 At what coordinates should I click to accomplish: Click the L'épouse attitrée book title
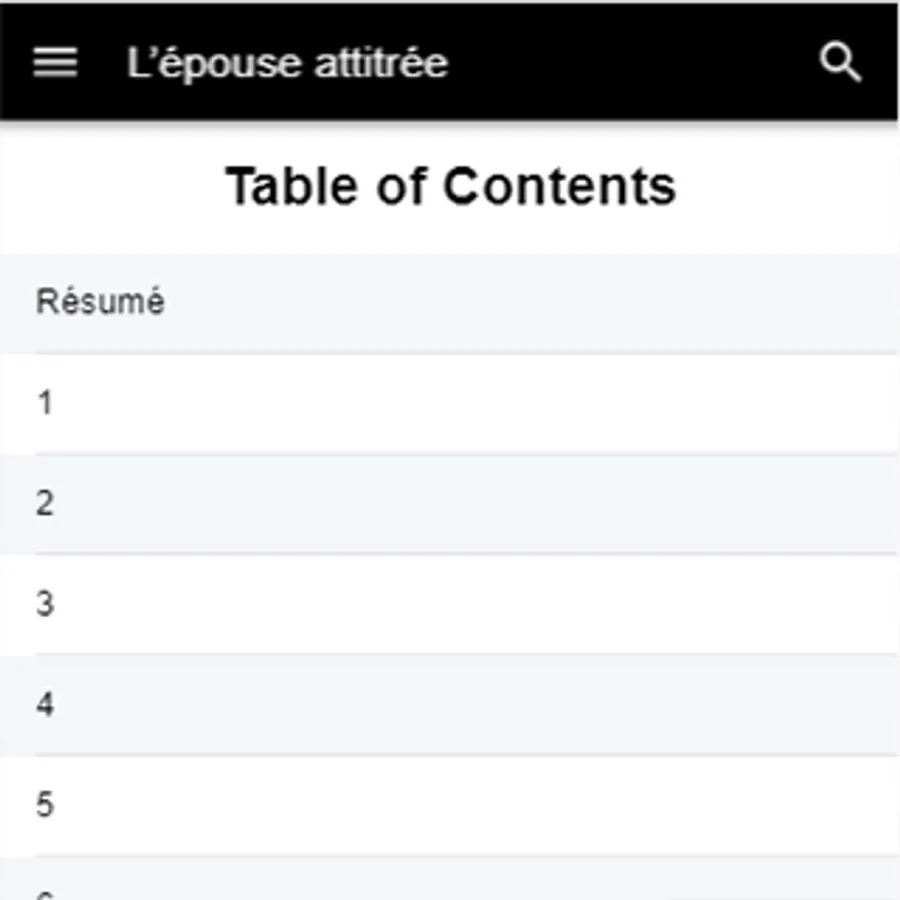[287, 63]
